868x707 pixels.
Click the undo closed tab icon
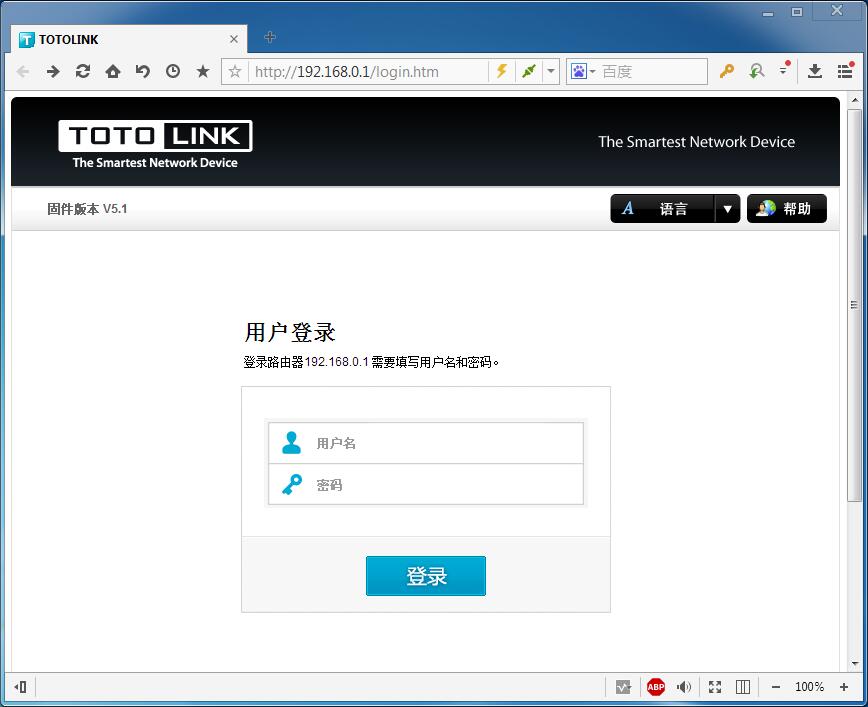143,71
